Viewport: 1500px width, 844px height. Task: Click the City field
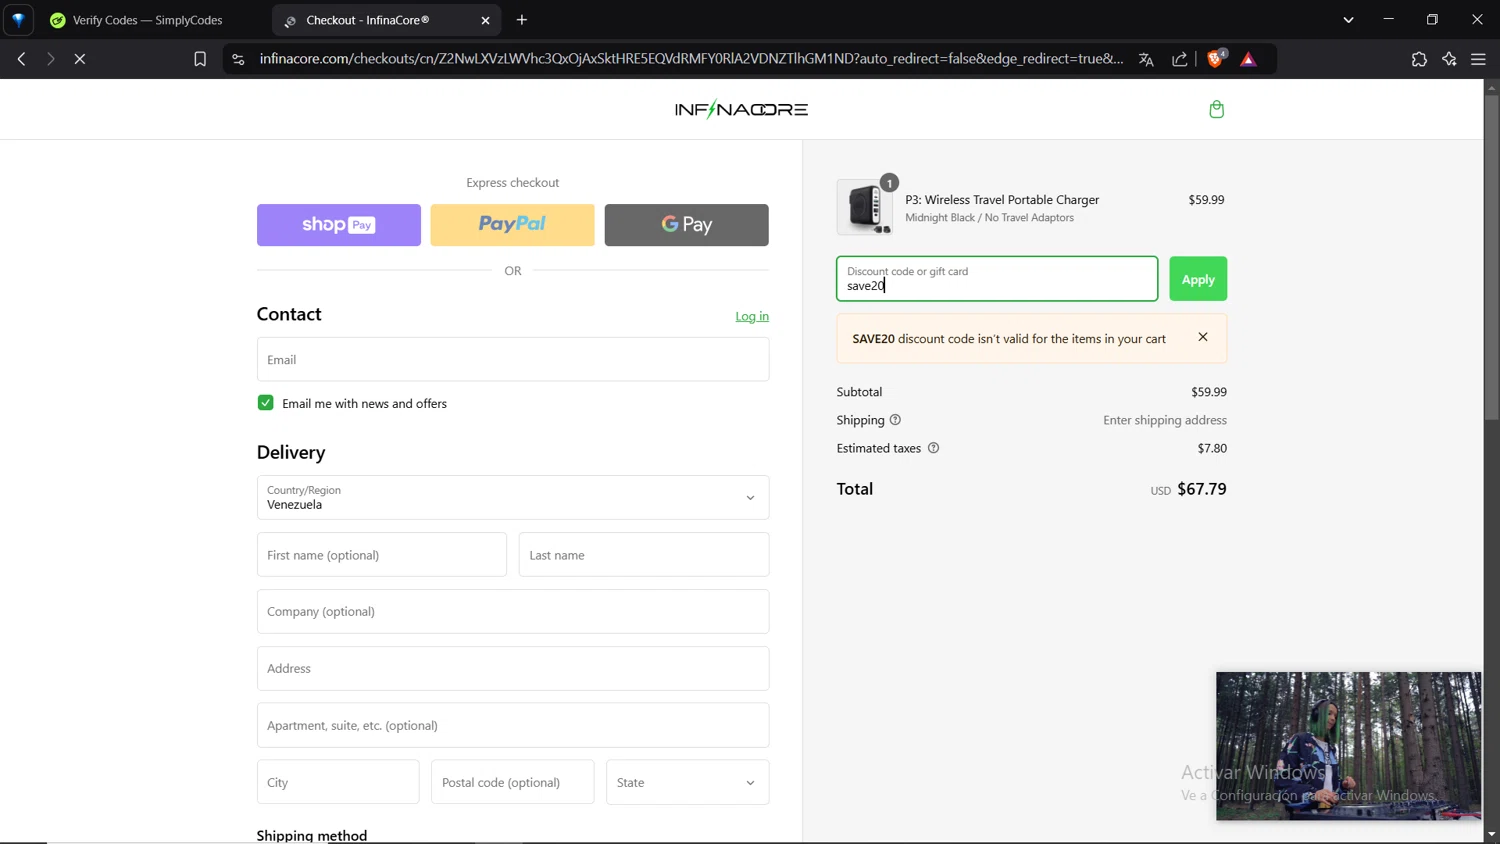(338, 782)
